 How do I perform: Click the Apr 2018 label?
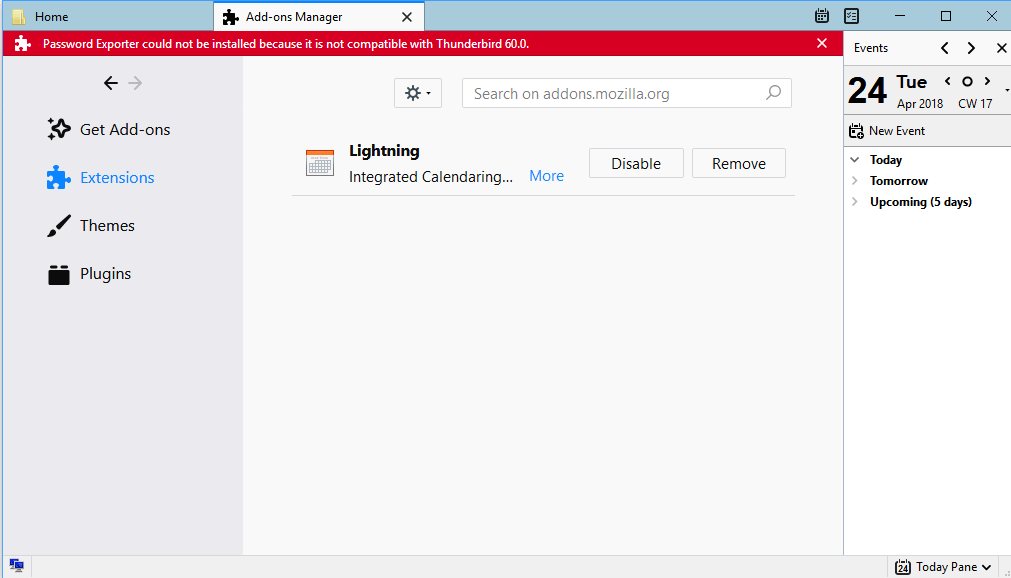[919, 104]
